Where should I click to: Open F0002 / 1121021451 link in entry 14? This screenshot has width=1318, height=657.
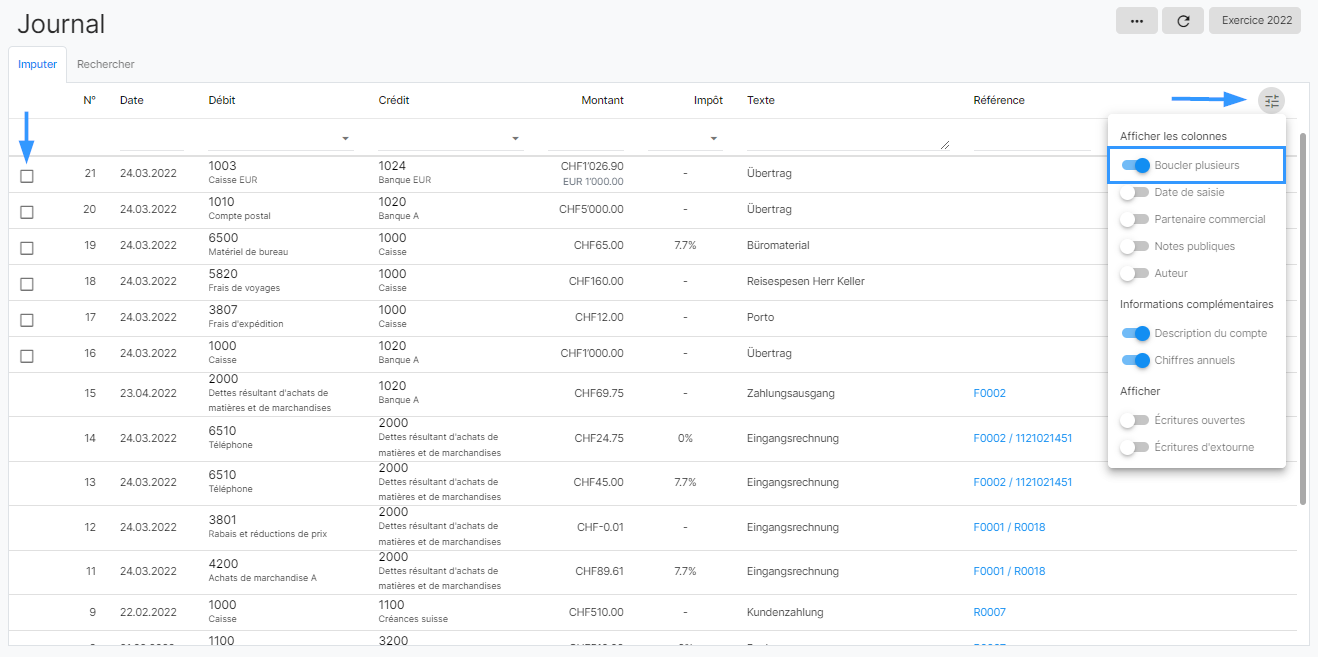pyautogui.click(x=1022, y=438)
